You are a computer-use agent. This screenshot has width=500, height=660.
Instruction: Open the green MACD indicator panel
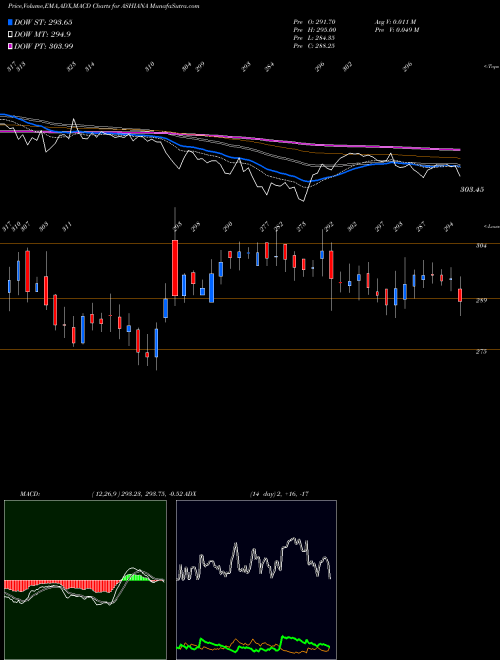(x=85, y=580)
